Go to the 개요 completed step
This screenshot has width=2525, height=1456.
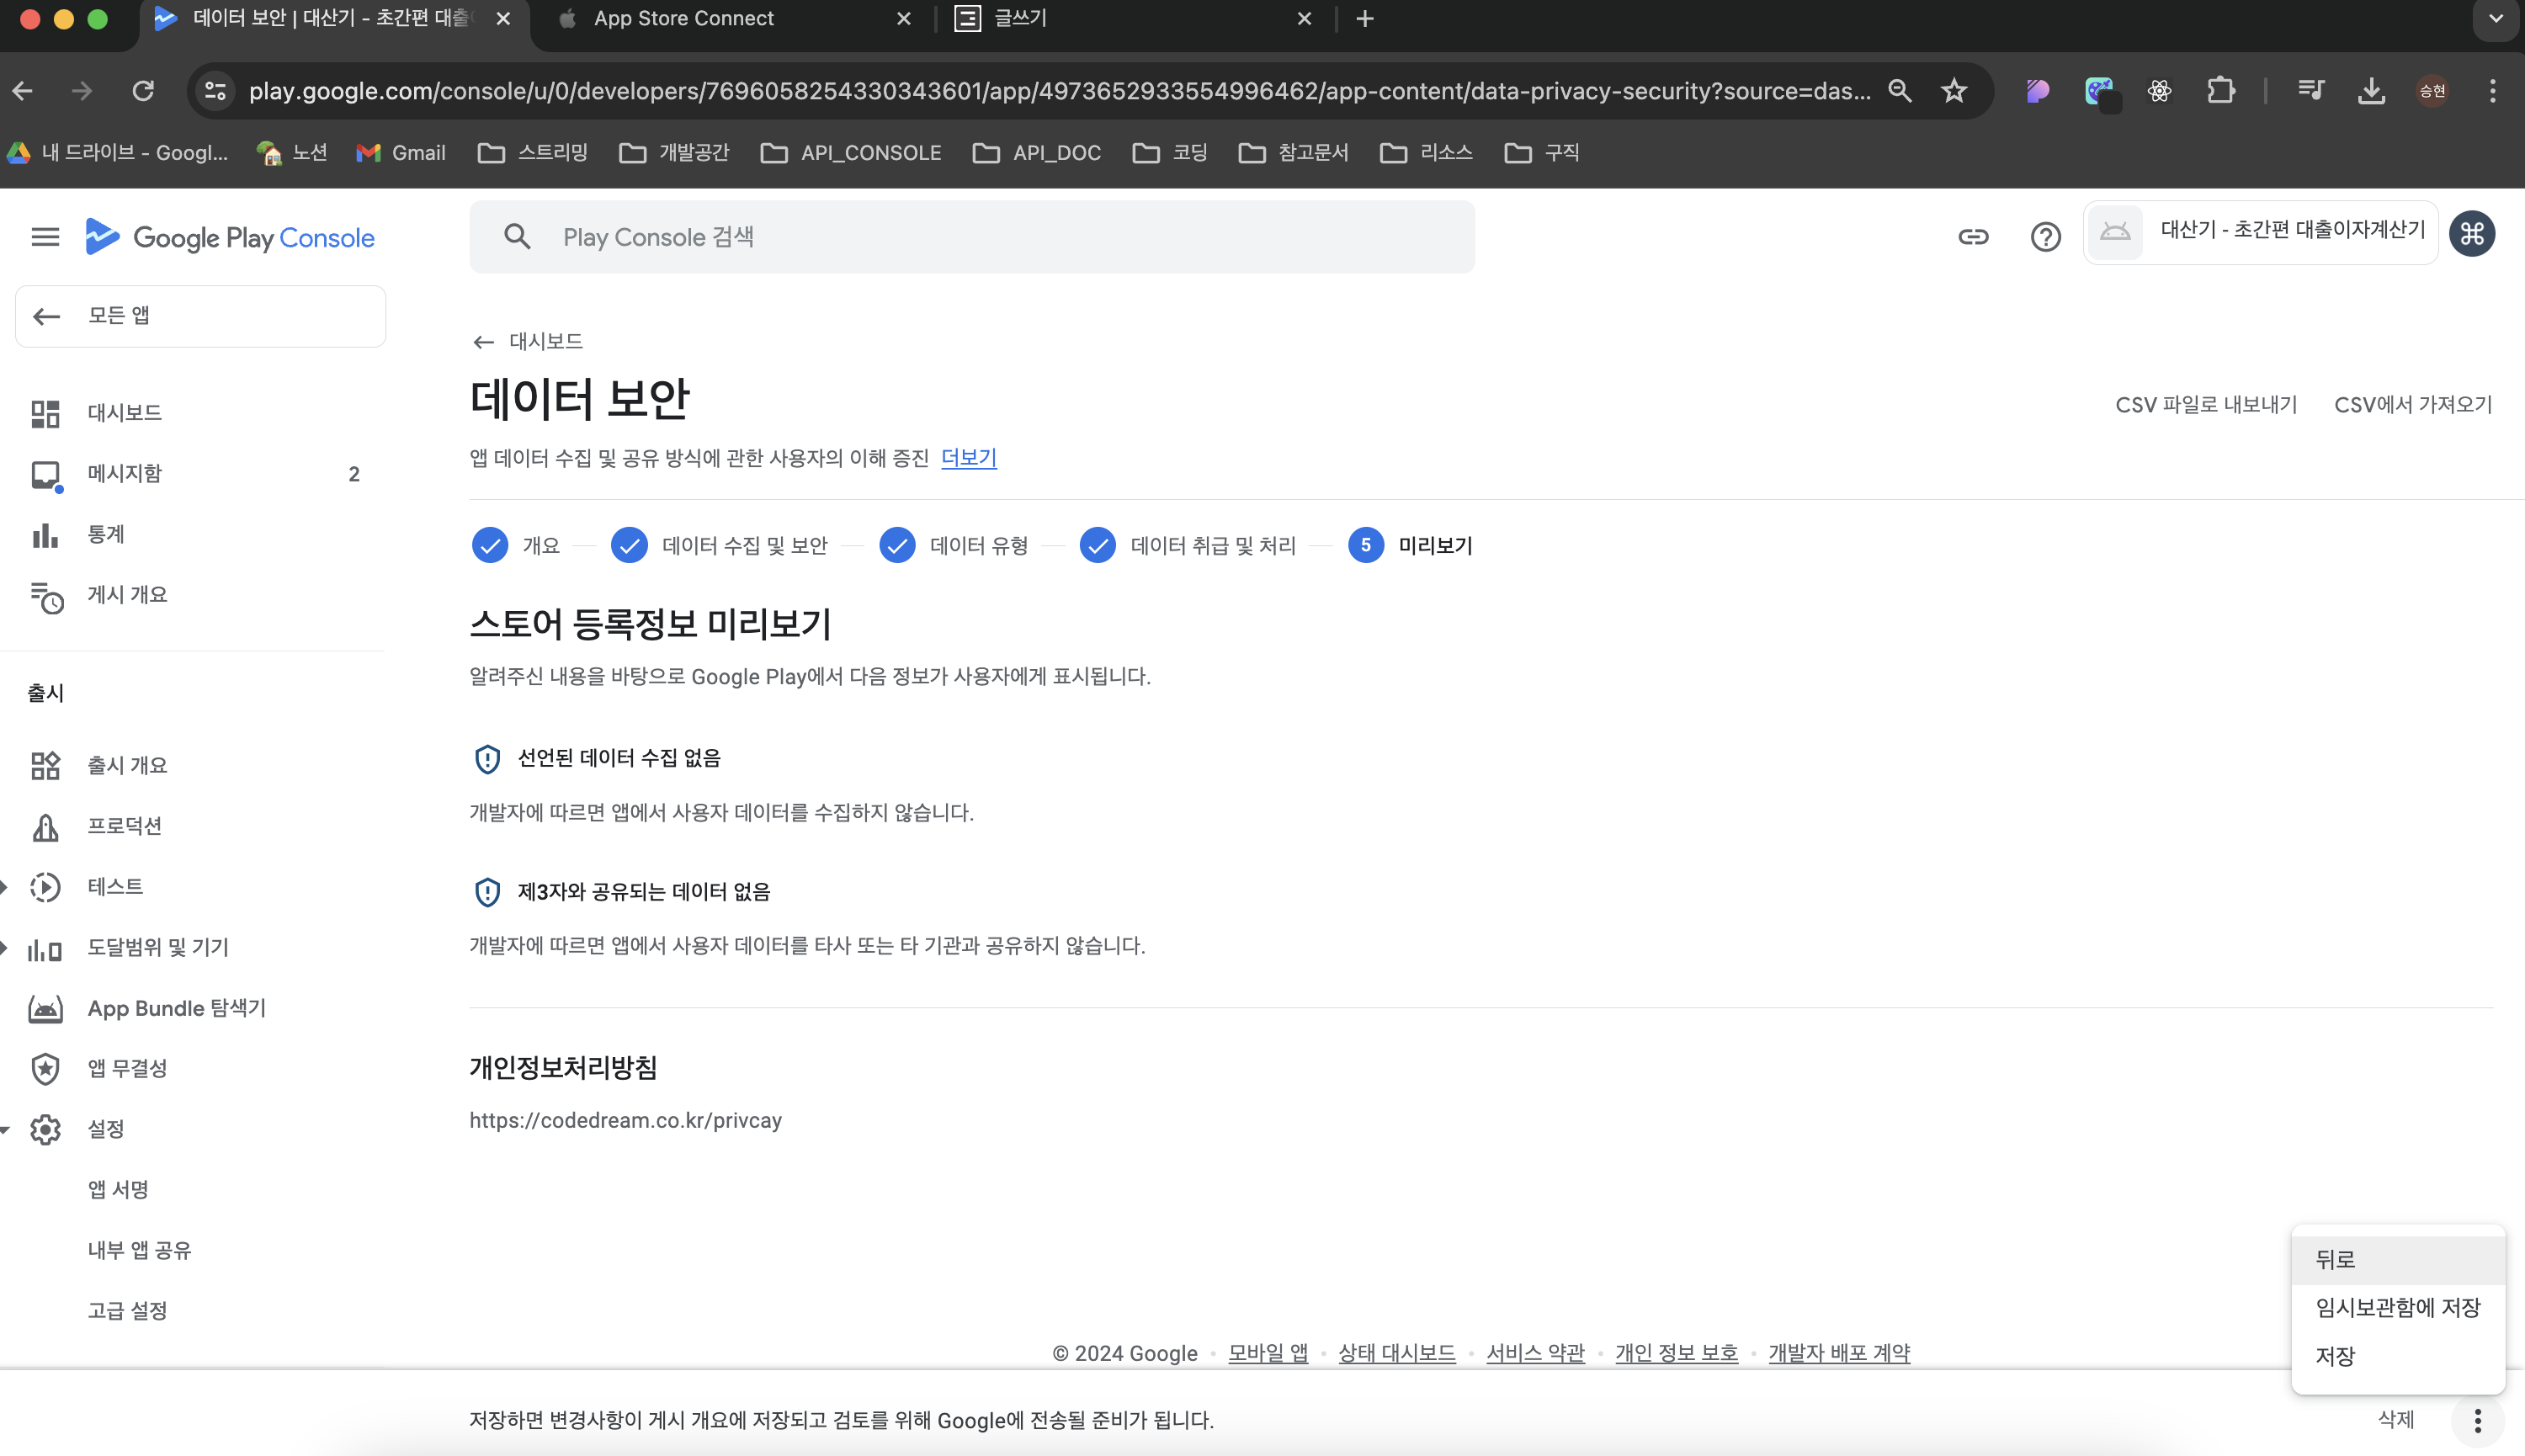516,545
